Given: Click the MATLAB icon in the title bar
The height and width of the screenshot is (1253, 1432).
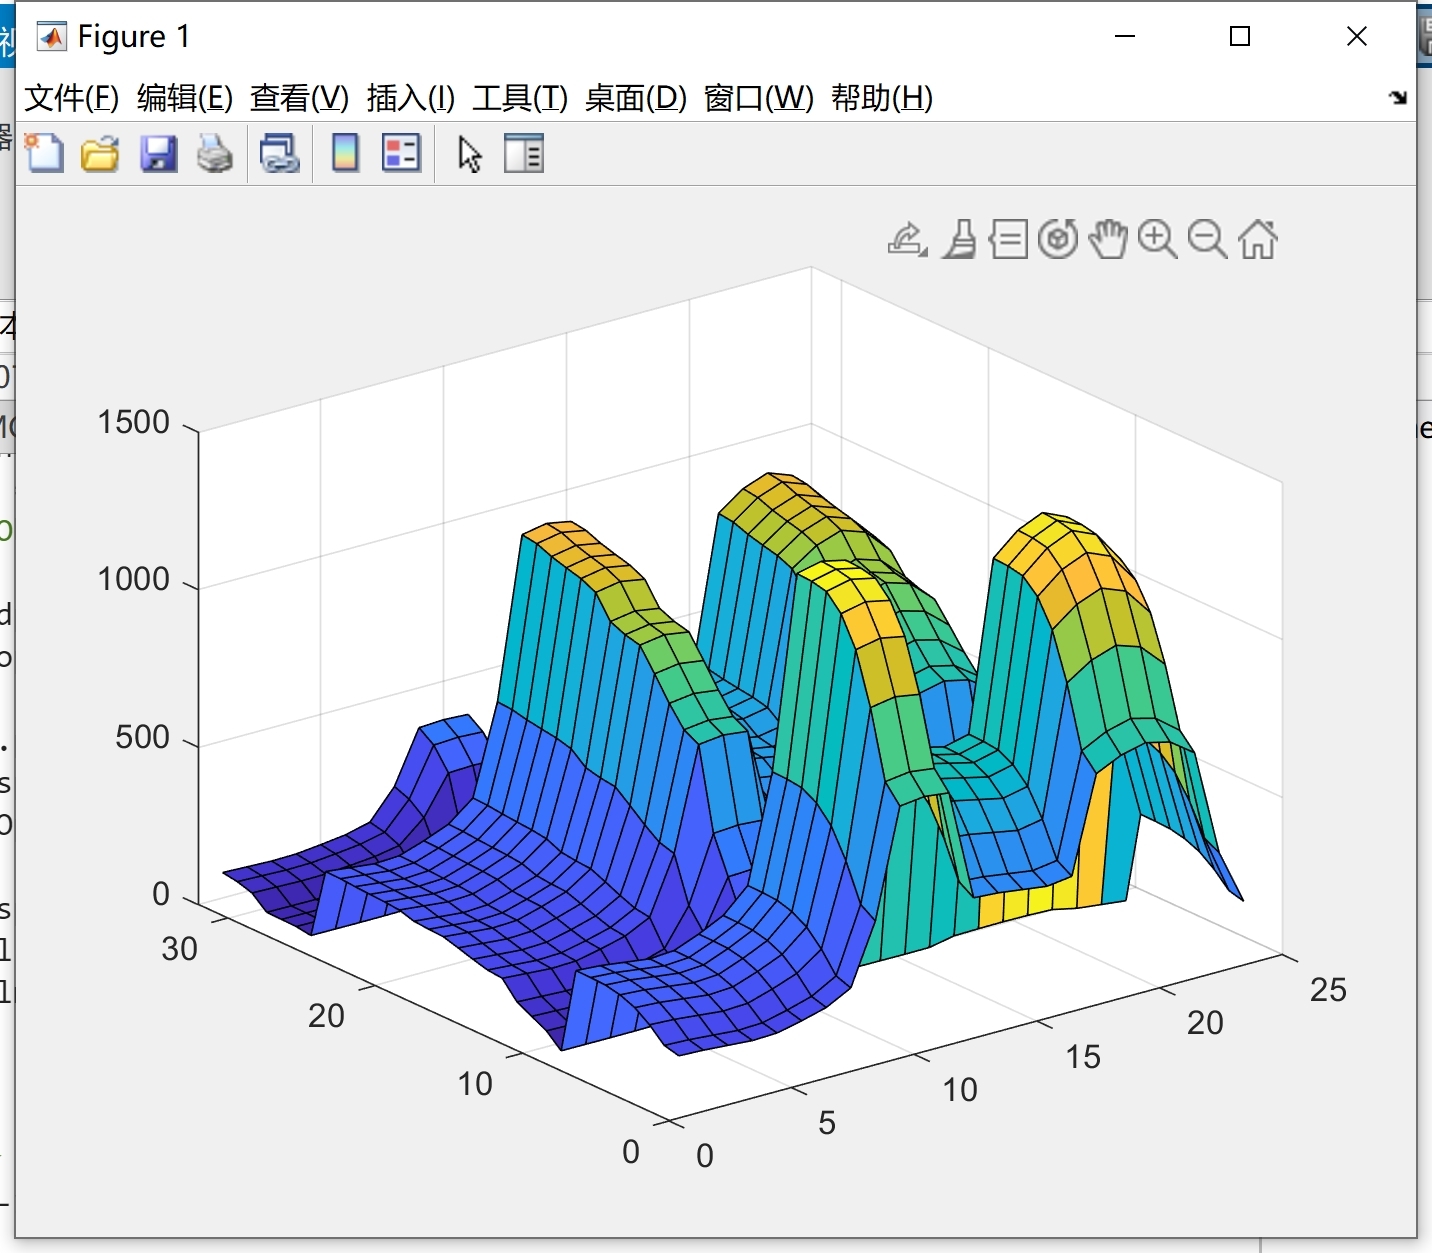Looking at the screenshot, I should click(x=51, y=37).
